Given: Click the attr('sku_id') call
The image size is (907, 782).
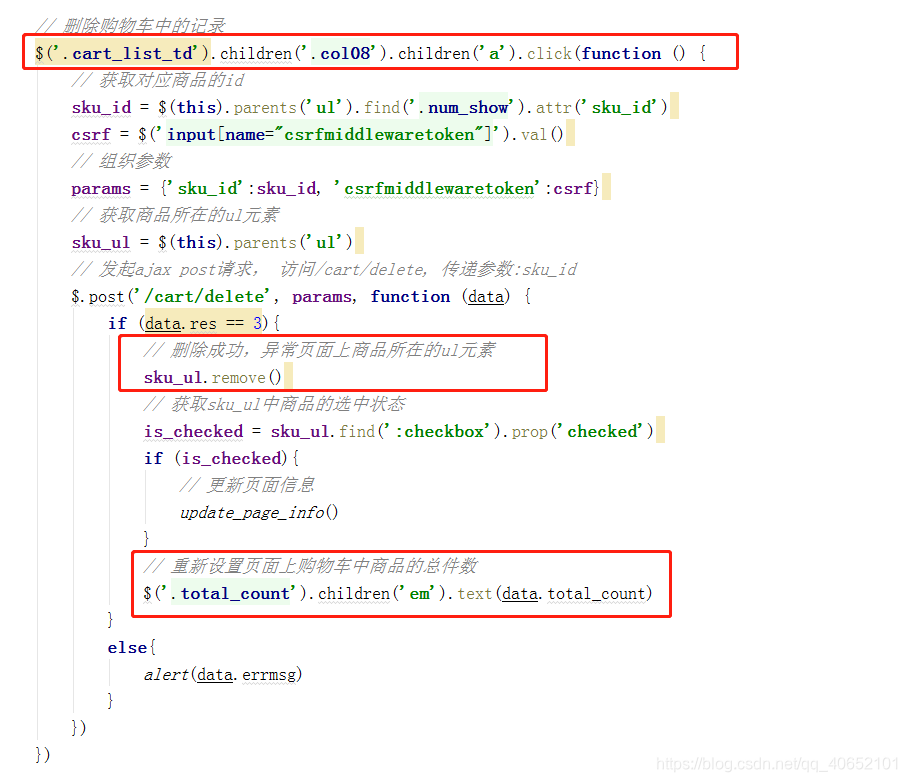Looking at the screenshot, I should [602, 107].
